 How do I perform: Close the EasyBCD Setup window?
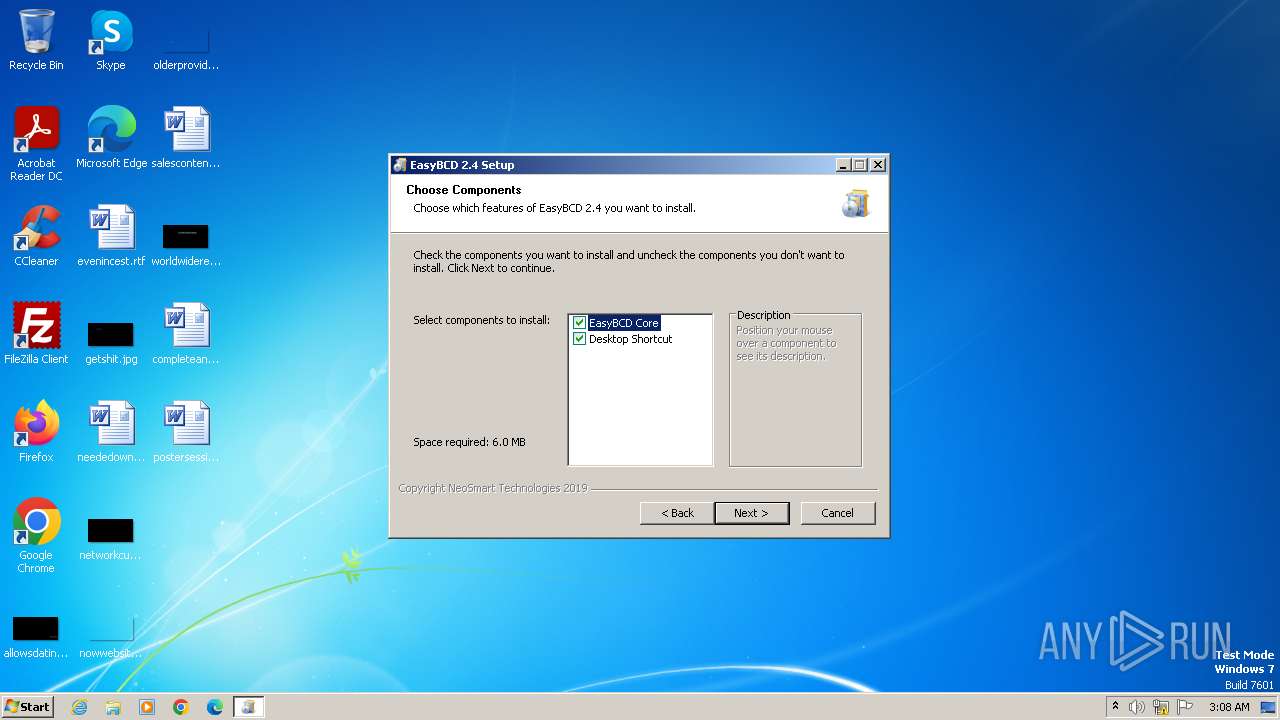(878, 165)
